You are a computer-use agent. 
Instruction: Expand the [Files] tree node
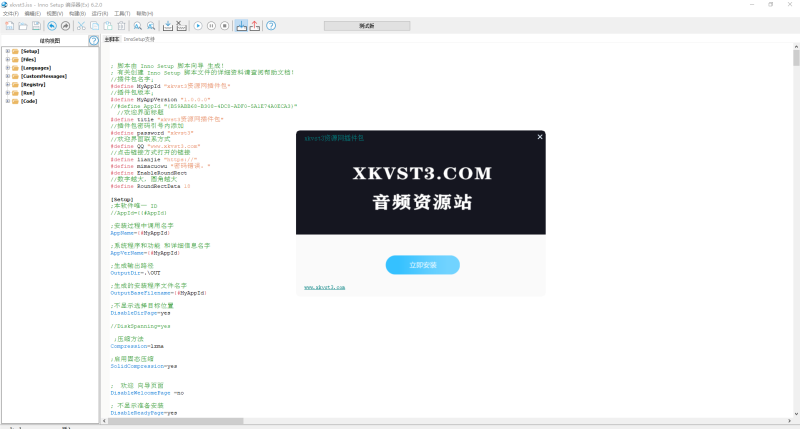pyautogui.click(x=8, y=59)
